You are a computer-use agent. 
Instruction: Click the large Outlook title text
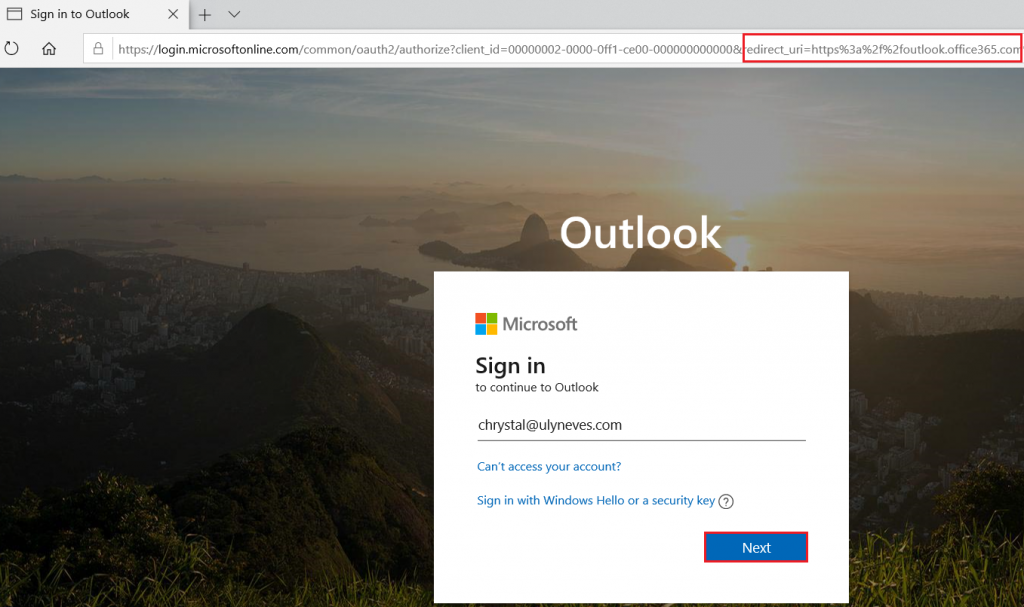coord(640,233)
